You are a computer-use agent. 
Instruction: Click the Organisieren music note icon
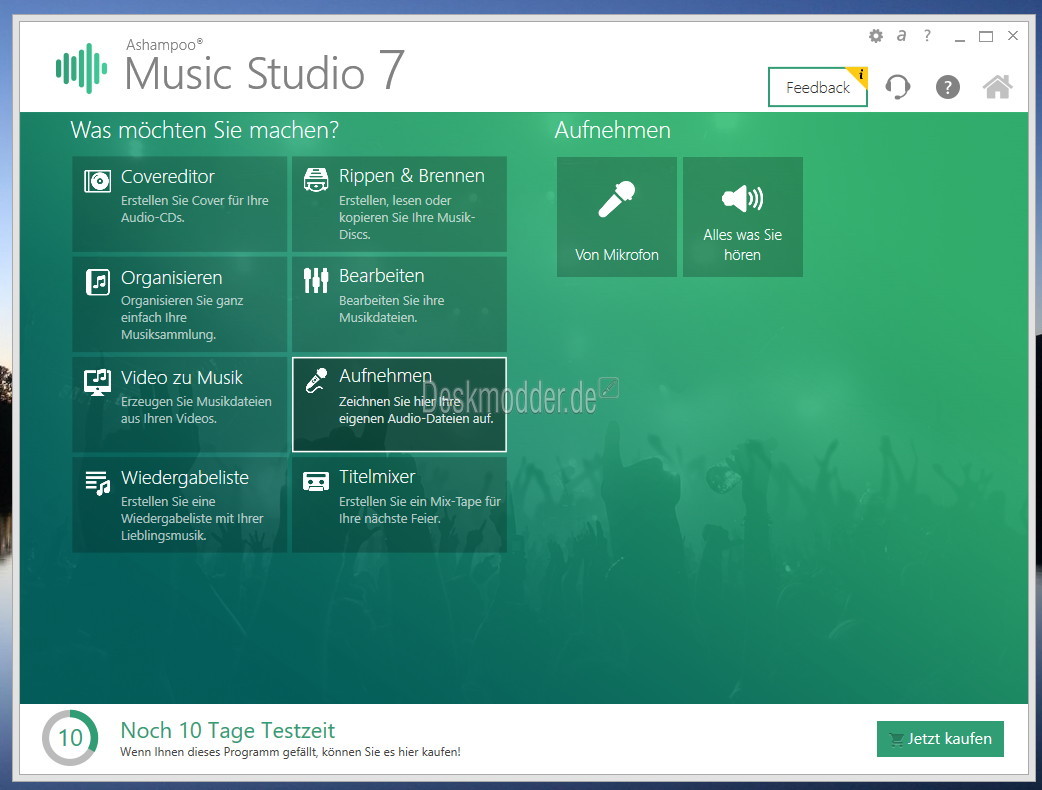(x=98, y=282)
